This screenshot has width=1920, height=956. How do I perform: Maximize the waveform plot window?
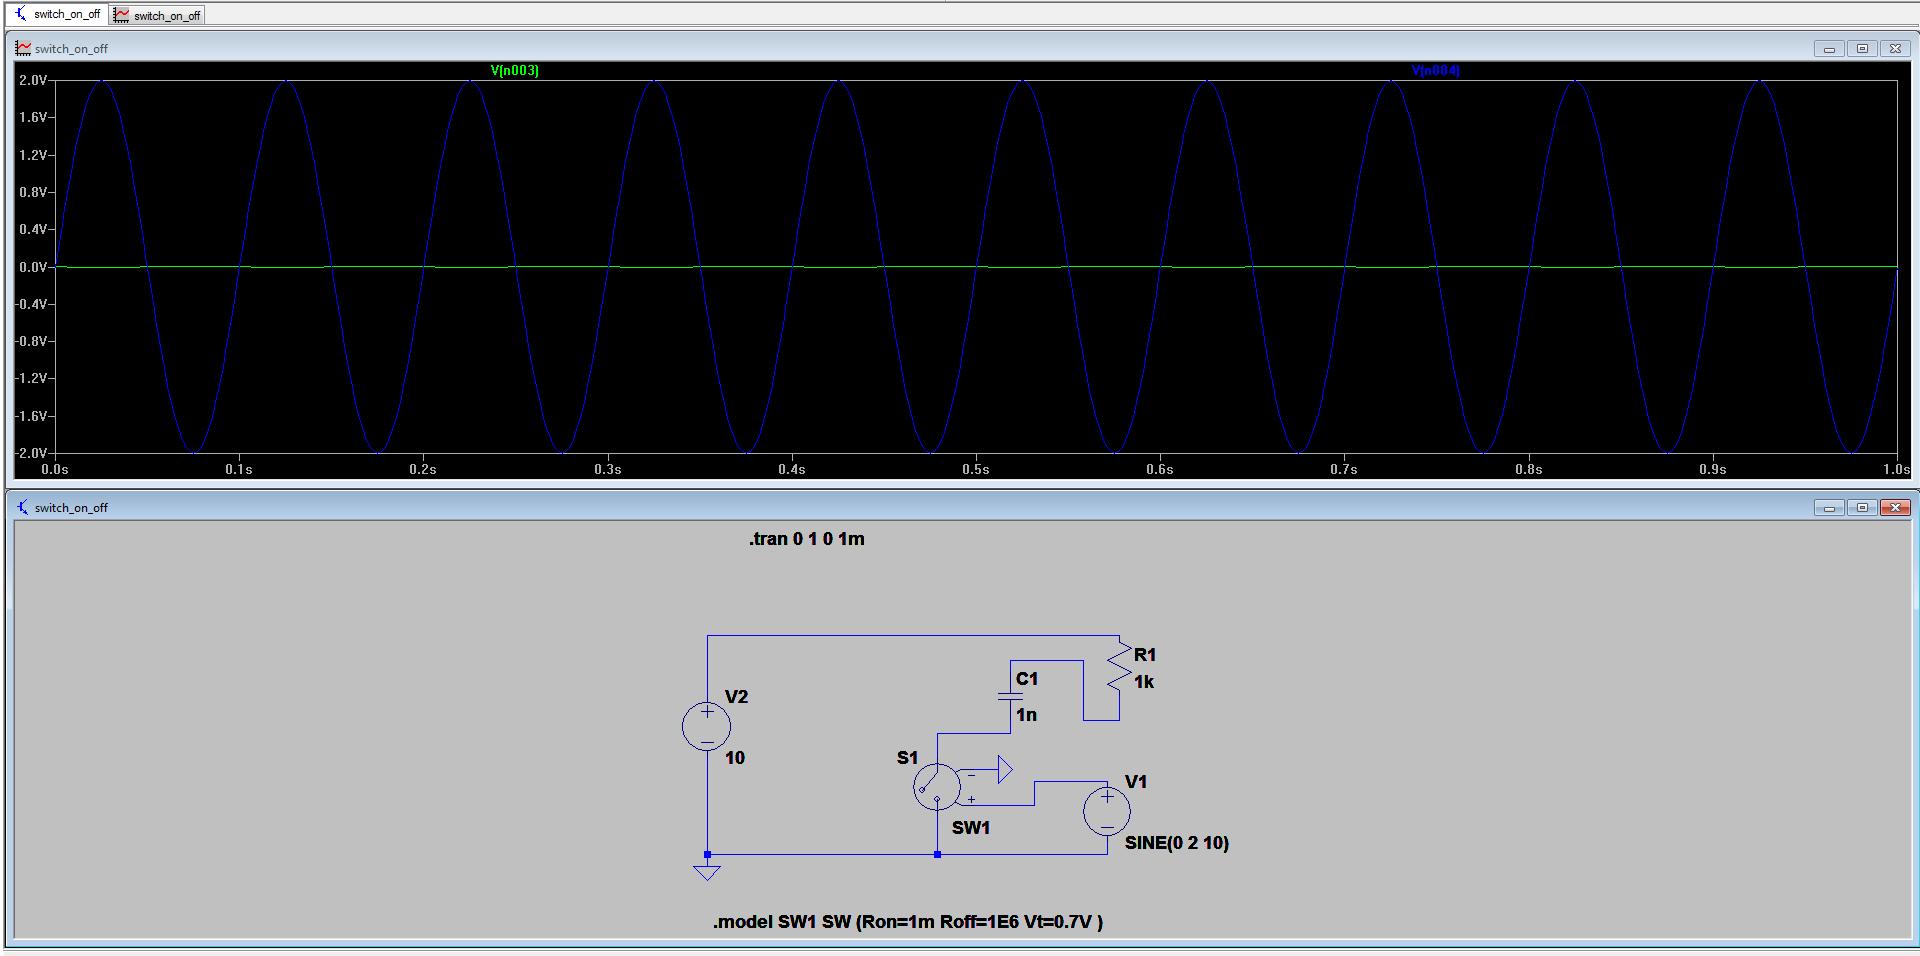point(1862,48)
